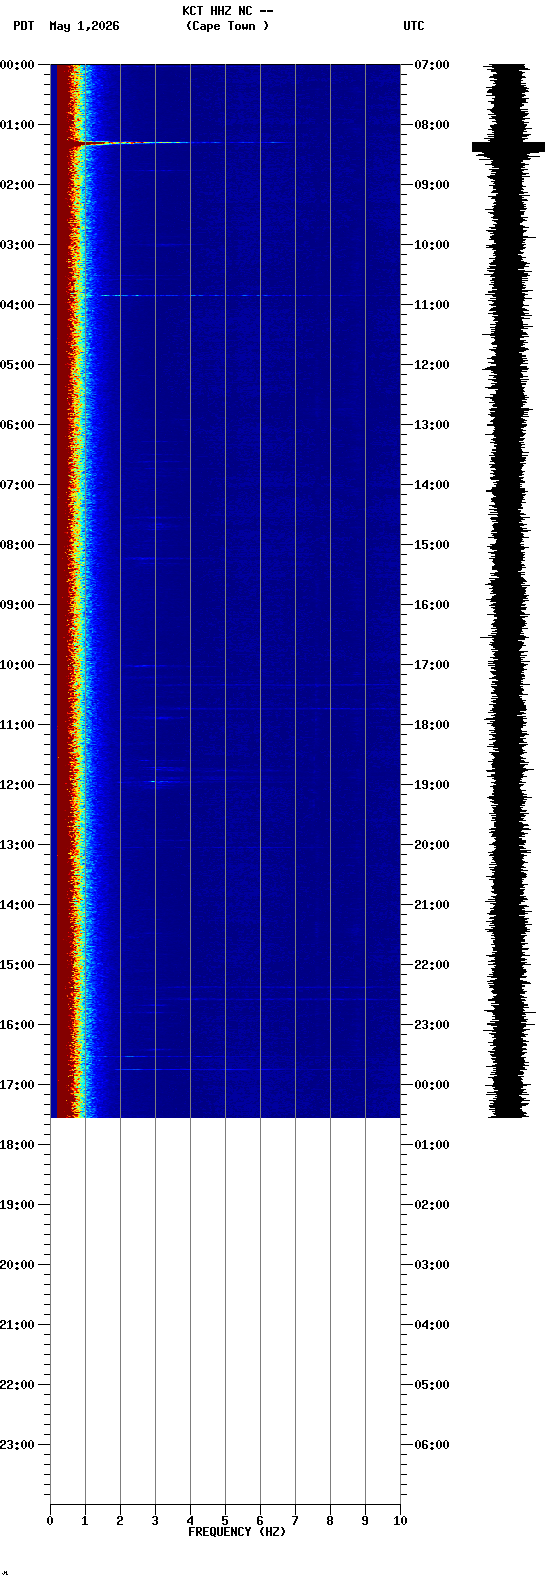The width and height of the screenshot is (552, 1584).
Task: Click the 19:00 UTC time label
Action: (x=431, y=785)
